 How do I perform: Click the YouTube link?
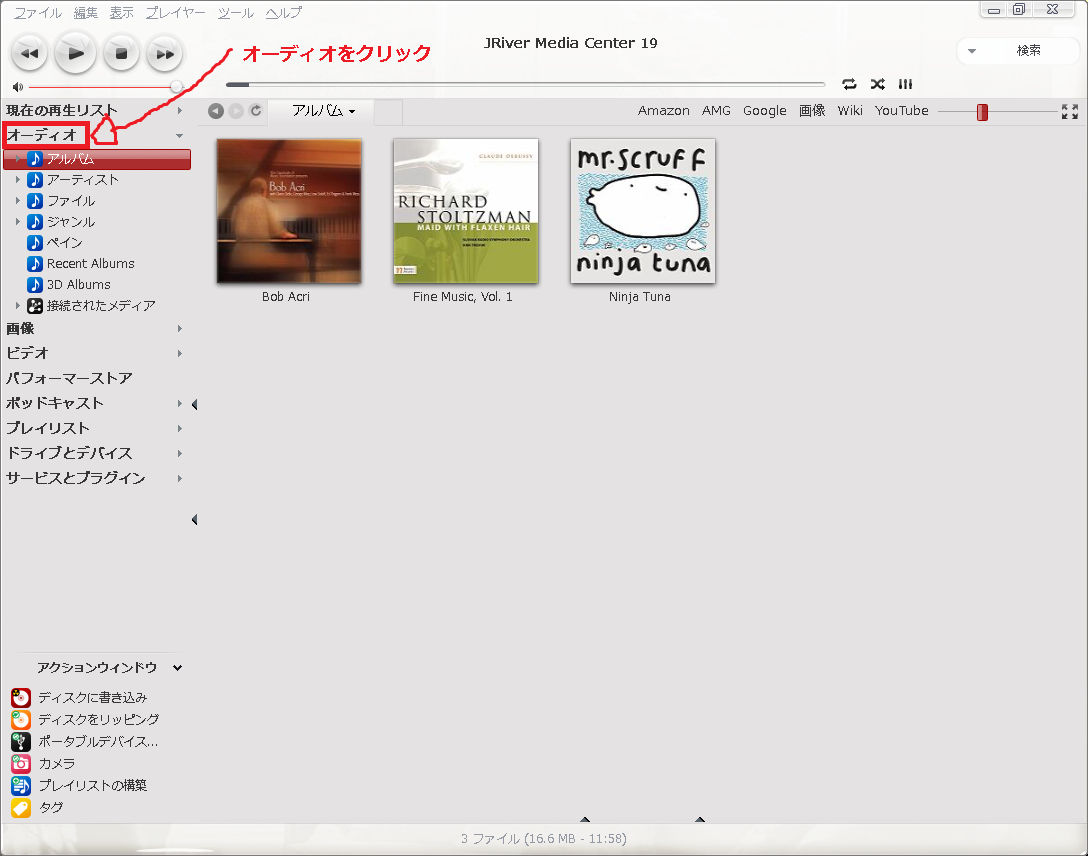(x=901, y=111)
